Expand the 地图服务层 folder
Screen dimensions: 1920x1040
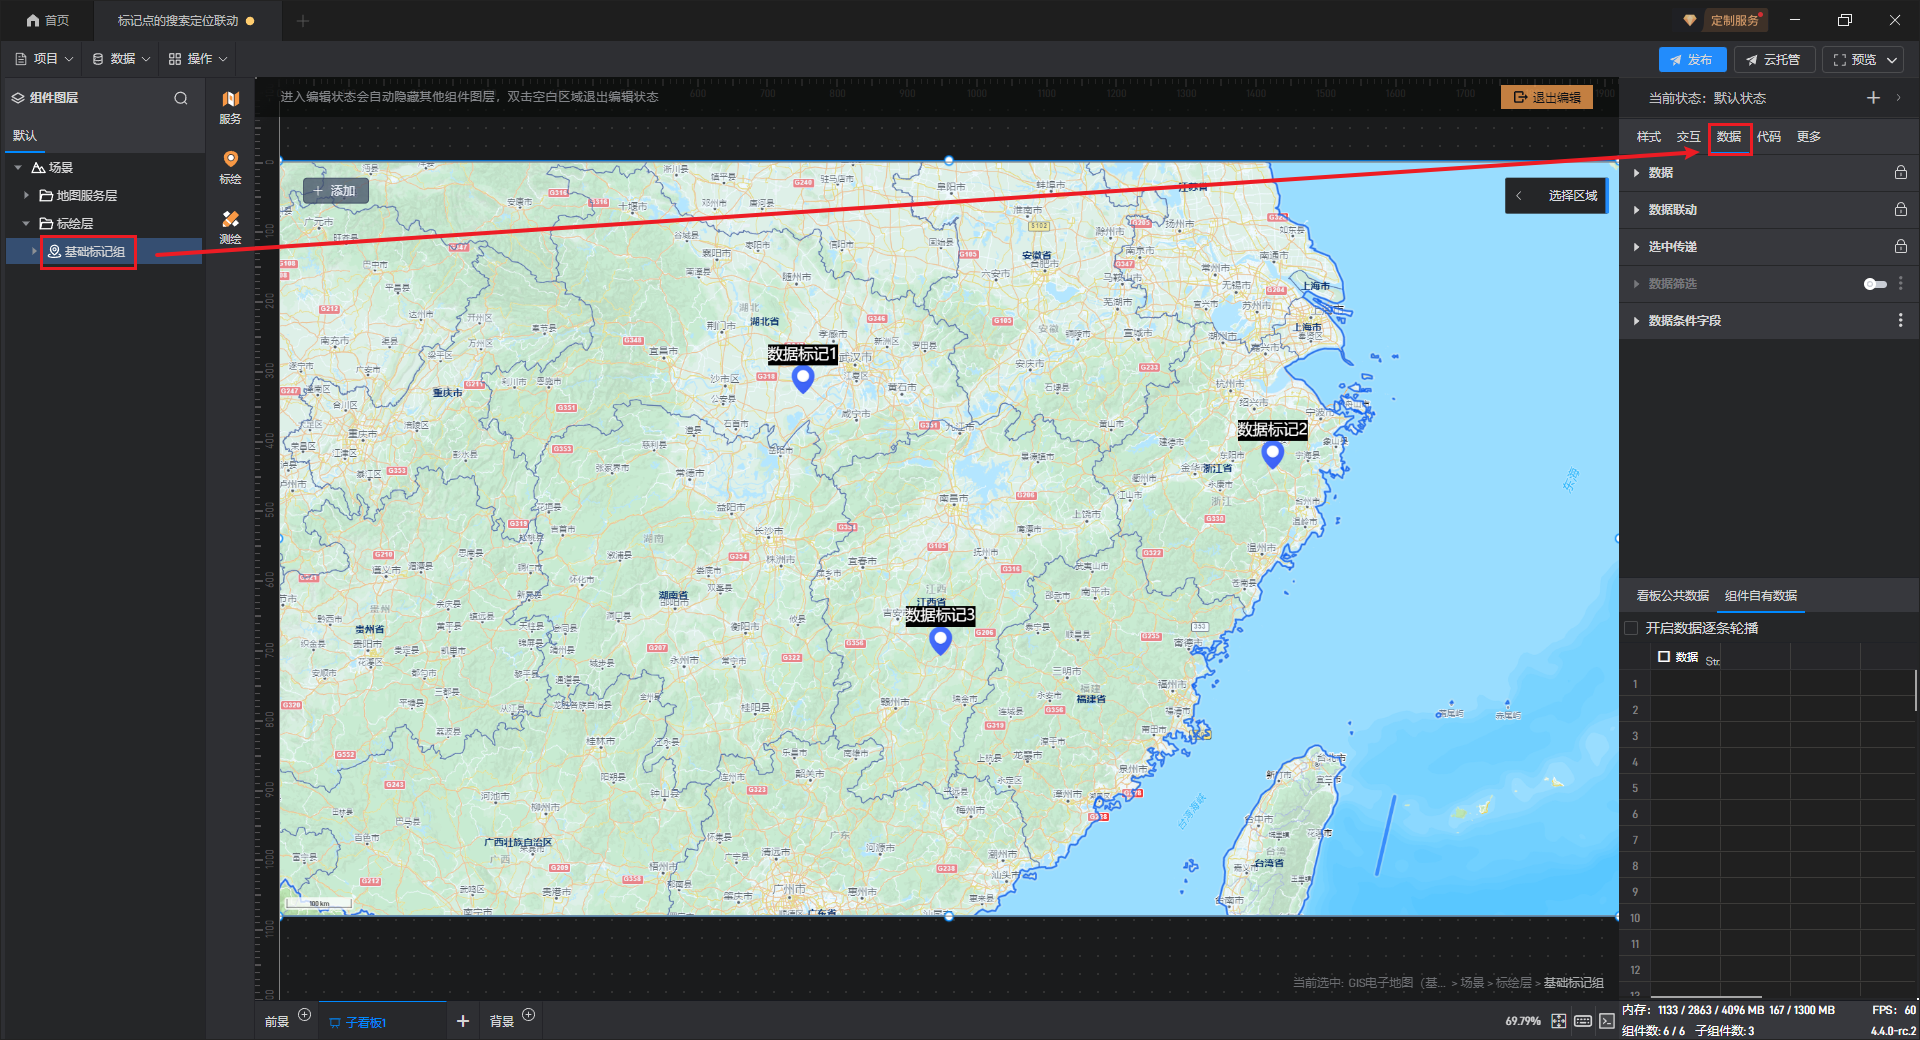[26, 196]
